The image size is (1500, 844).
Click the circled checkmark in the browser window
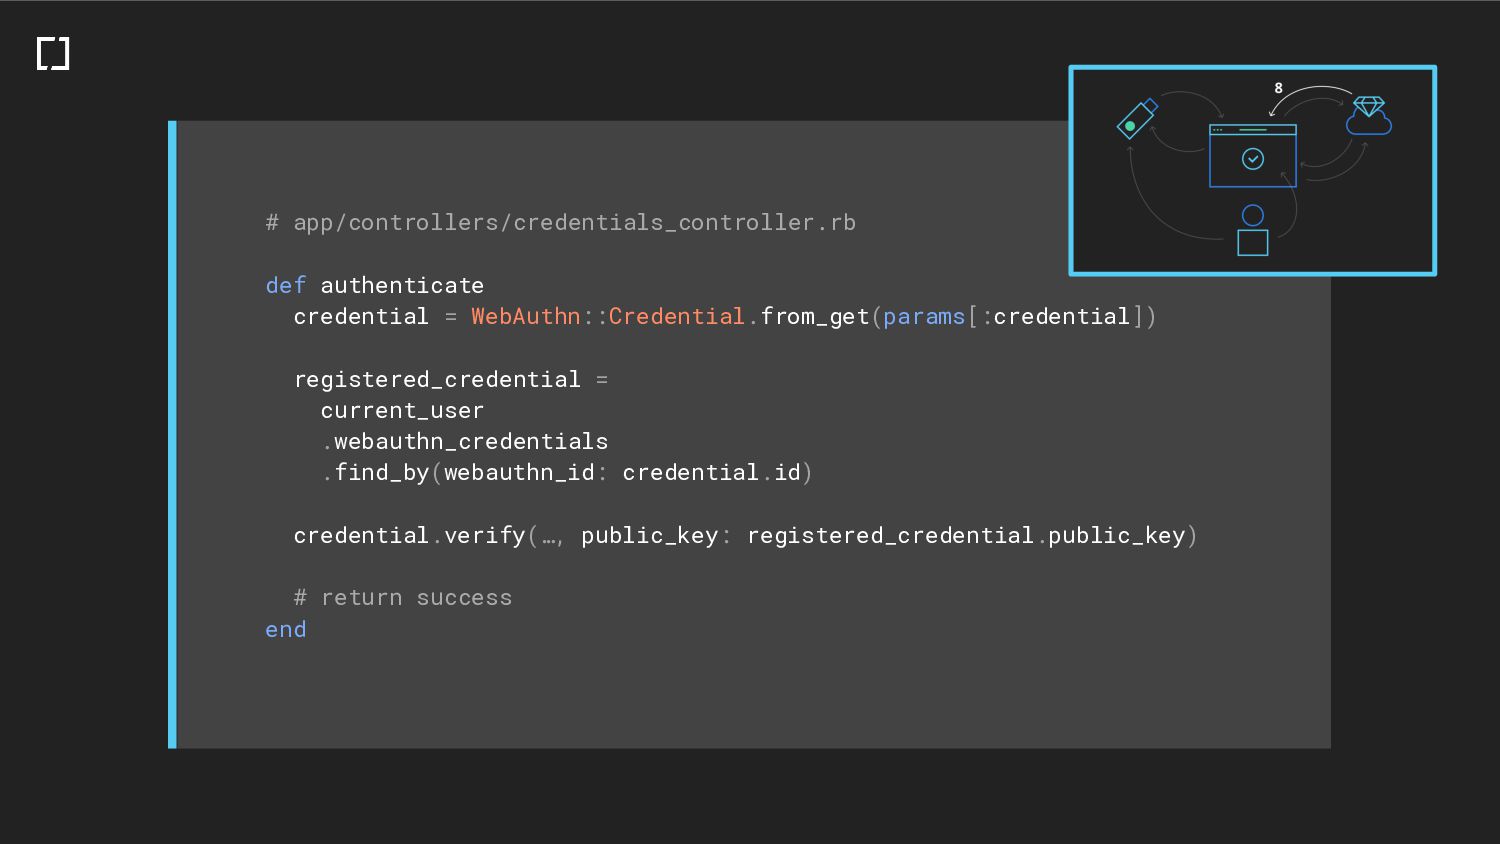coord(1253,159)
